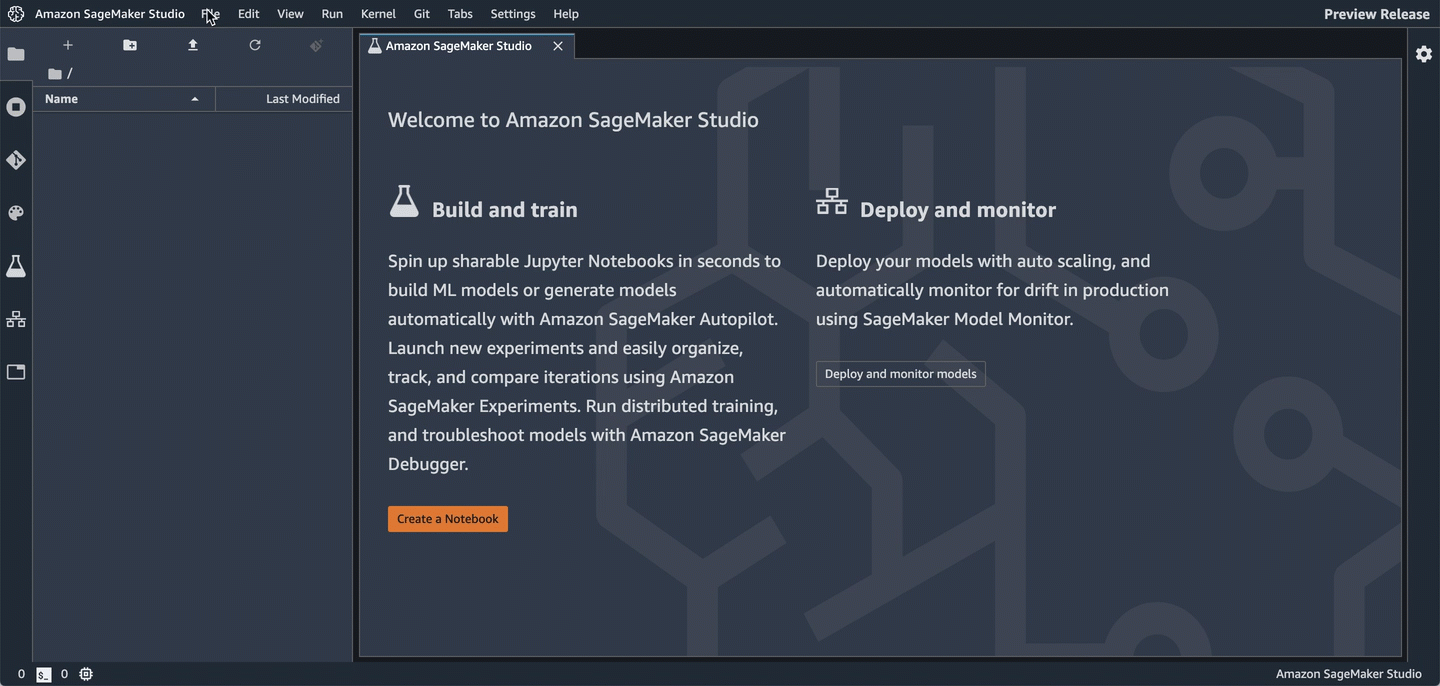
Task: Open the Settings menu
Action: tap(513, 14)
